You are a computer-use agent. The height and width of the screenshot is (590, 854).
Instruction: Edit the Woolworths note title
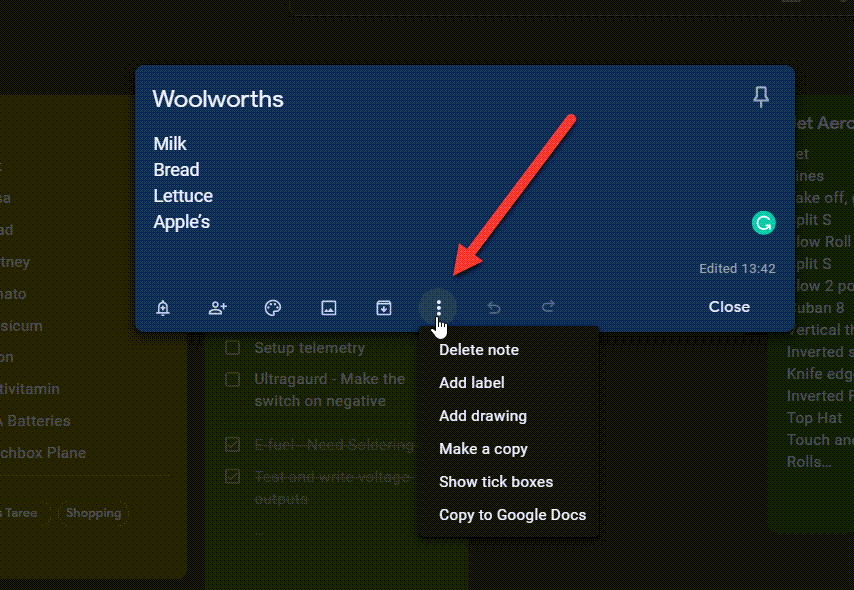[218, 99]
